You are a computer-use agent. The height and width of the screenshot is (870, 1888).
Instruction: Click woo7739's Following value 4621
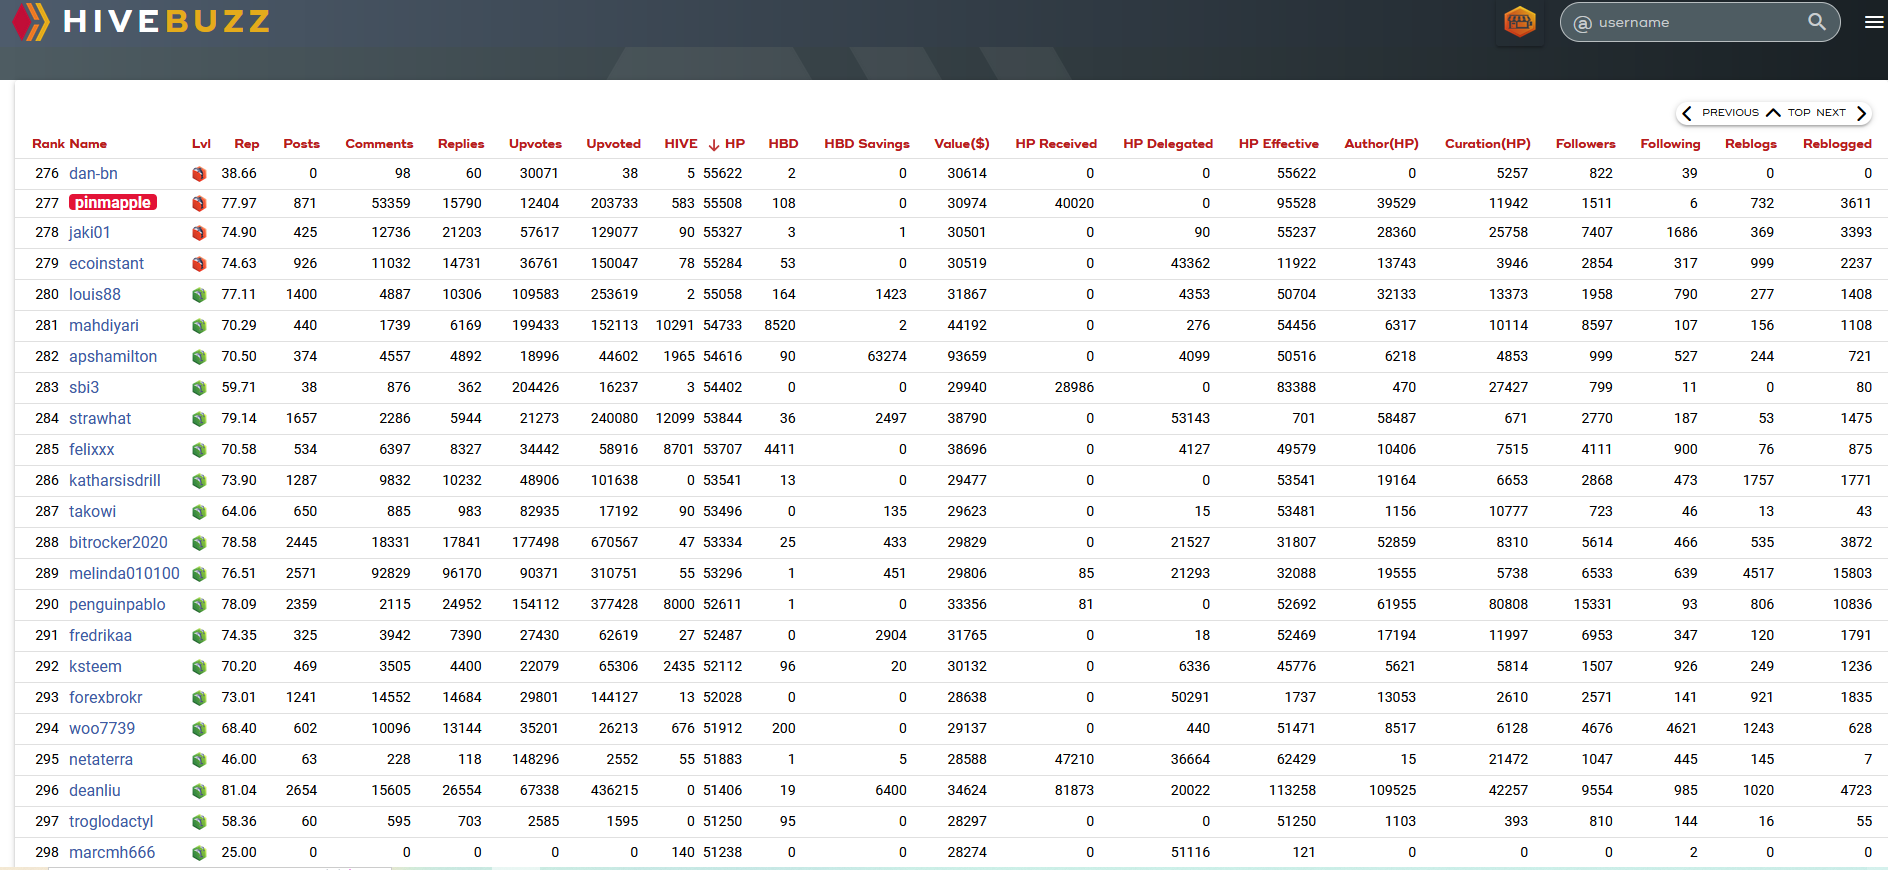click(x=1682, y=729)
